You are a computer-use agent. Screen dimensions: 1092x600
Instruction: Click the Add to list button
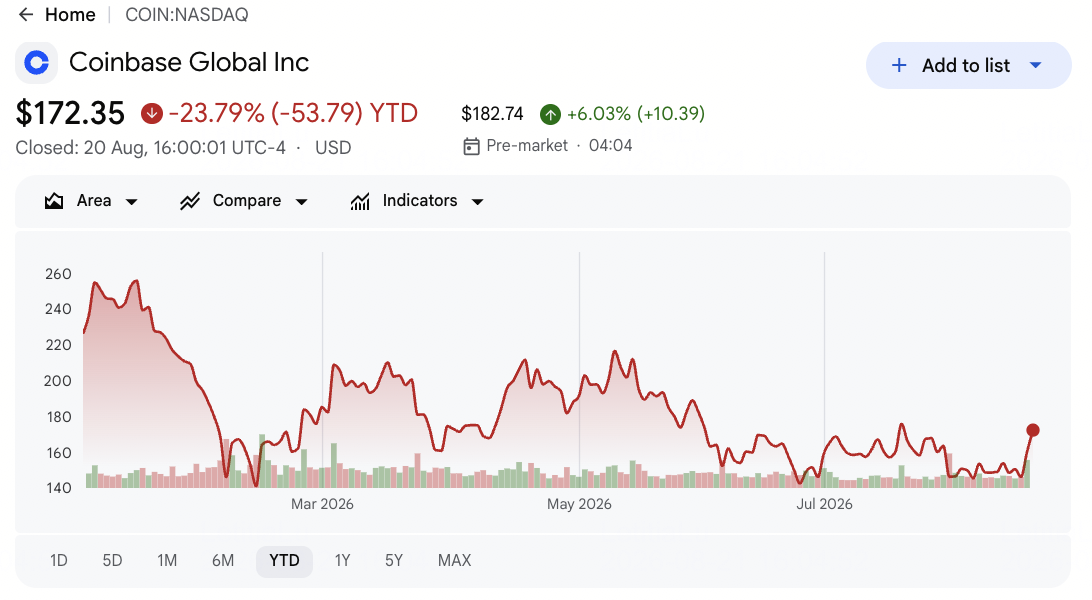[x=968, y=65]
